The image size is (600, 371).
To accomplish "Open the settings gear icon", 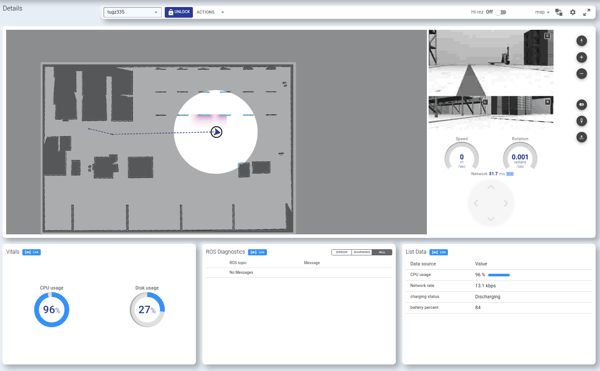I will [x=572, y=12].
